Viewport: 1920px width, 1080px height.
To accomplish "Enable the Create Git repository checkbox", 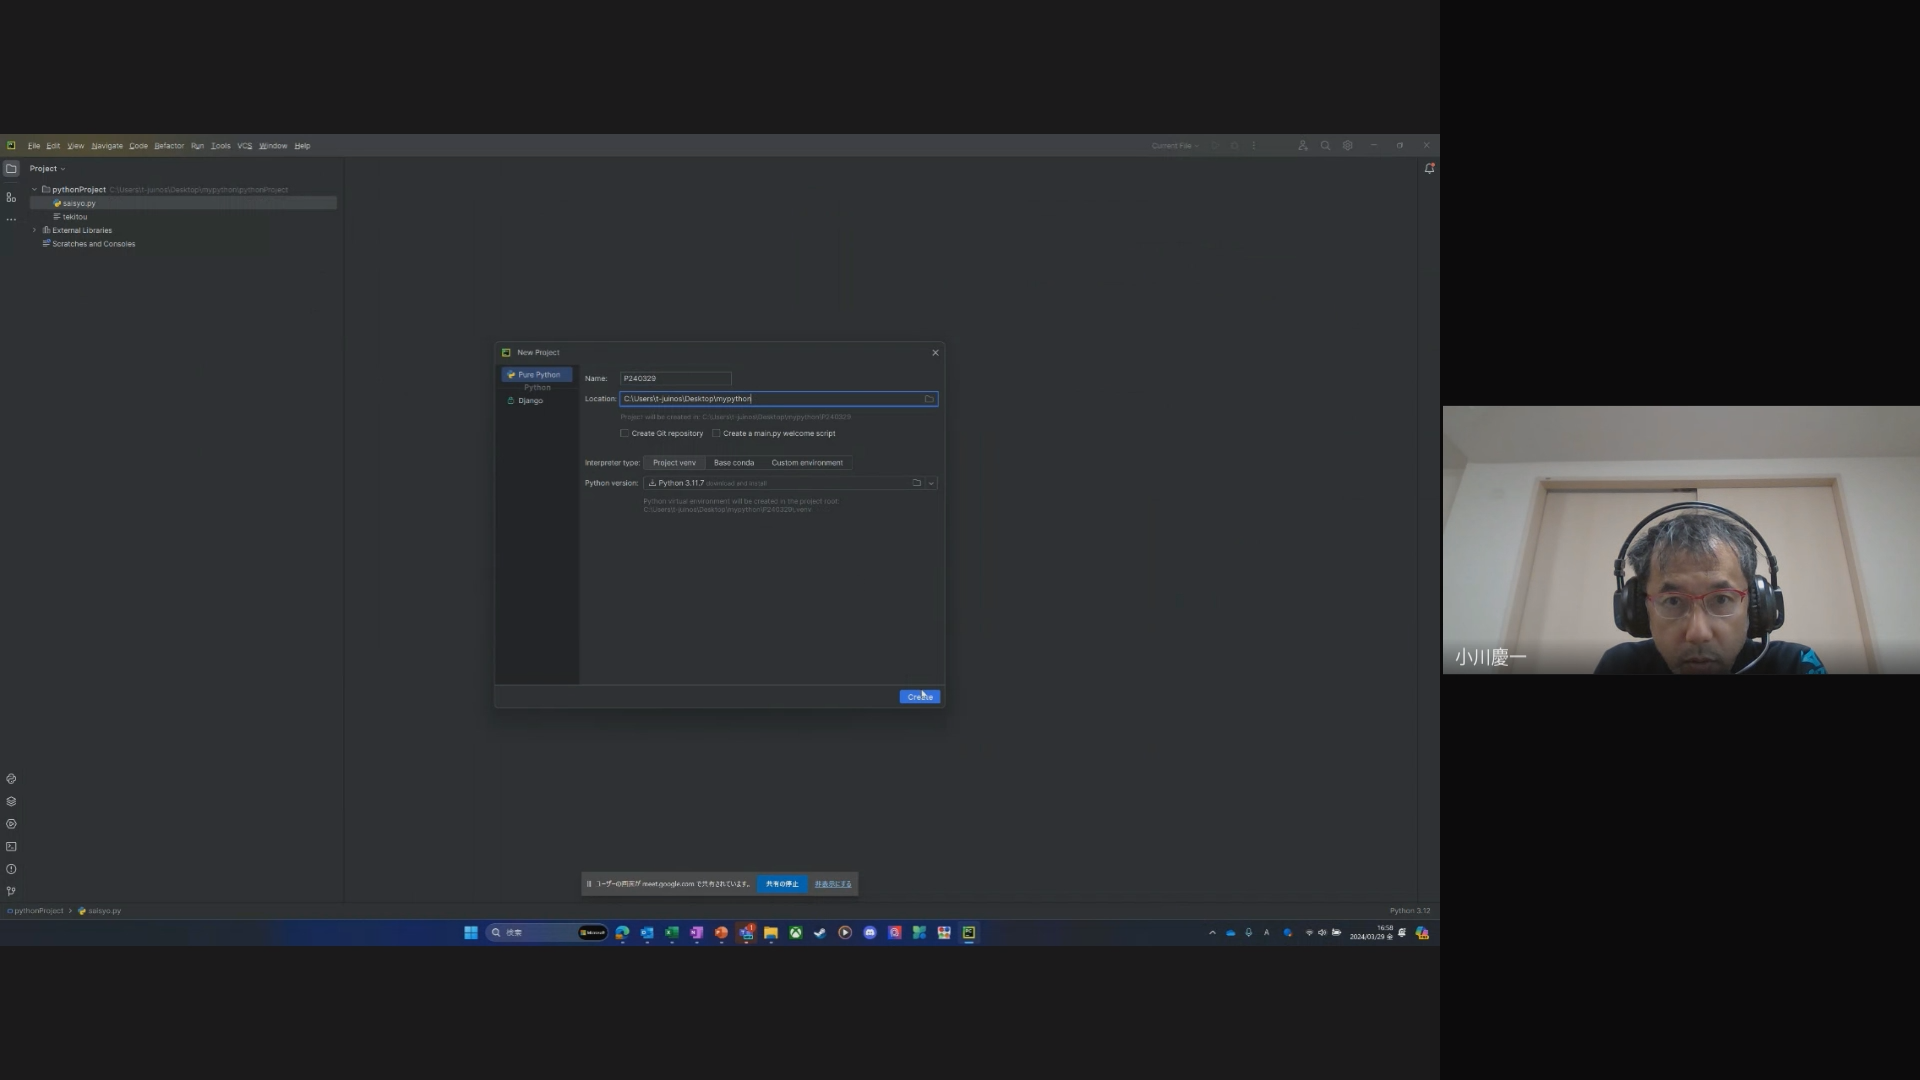I will [x=625, y=434].
